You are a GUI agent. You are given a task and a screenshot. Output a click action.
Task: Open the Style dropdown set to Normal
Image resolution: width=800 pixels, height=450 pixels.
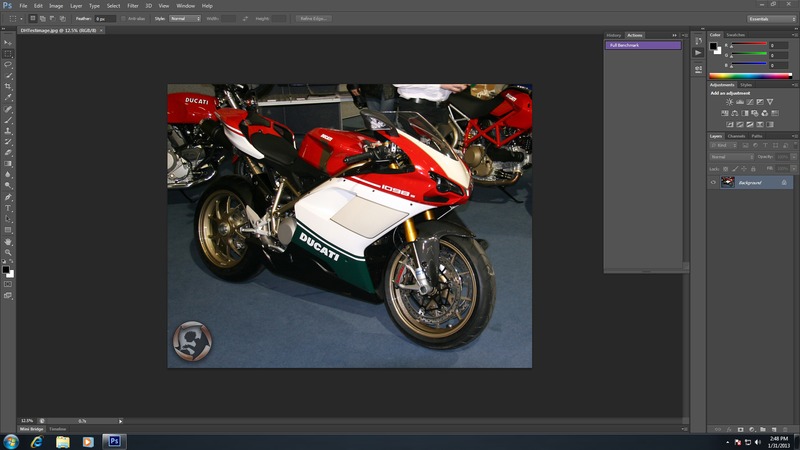click(x=184, y=19)
